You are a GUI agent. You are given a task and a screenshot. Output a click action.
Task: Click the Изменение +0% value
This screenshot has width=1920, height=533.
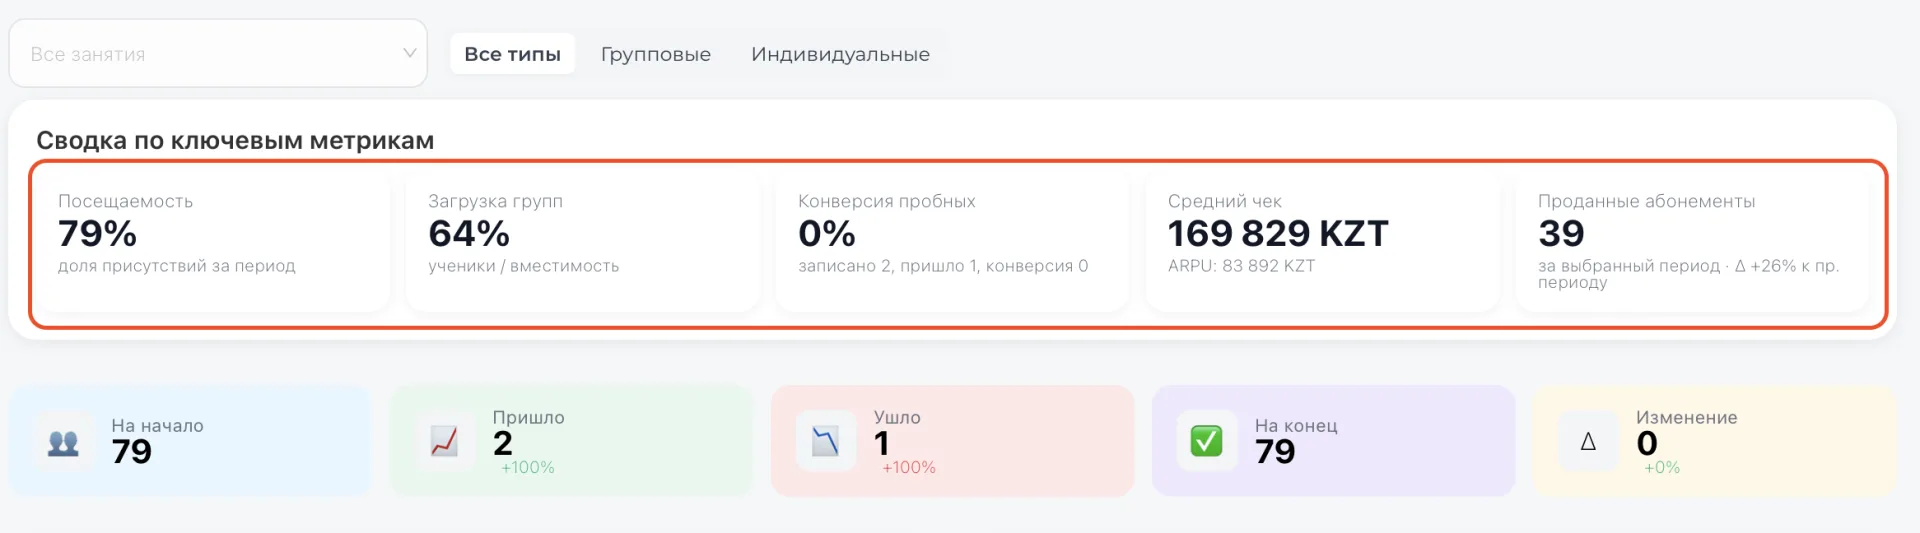tap(1662, 468)
